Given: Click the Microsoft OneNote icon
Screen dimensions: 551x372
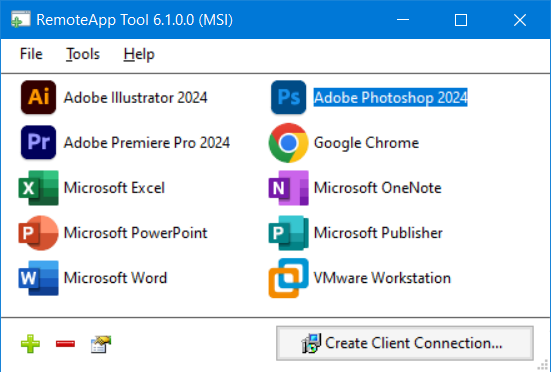Looking at the screenshot, I should click(289, 188).
